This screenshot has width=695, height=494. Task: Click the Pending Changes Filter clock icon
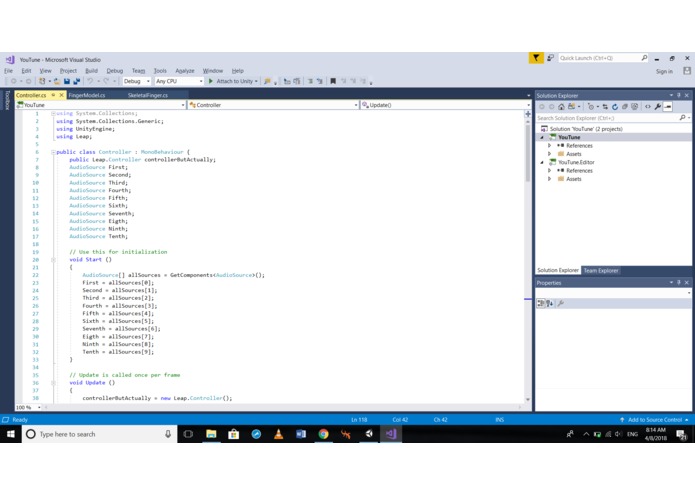click(591, 107)
